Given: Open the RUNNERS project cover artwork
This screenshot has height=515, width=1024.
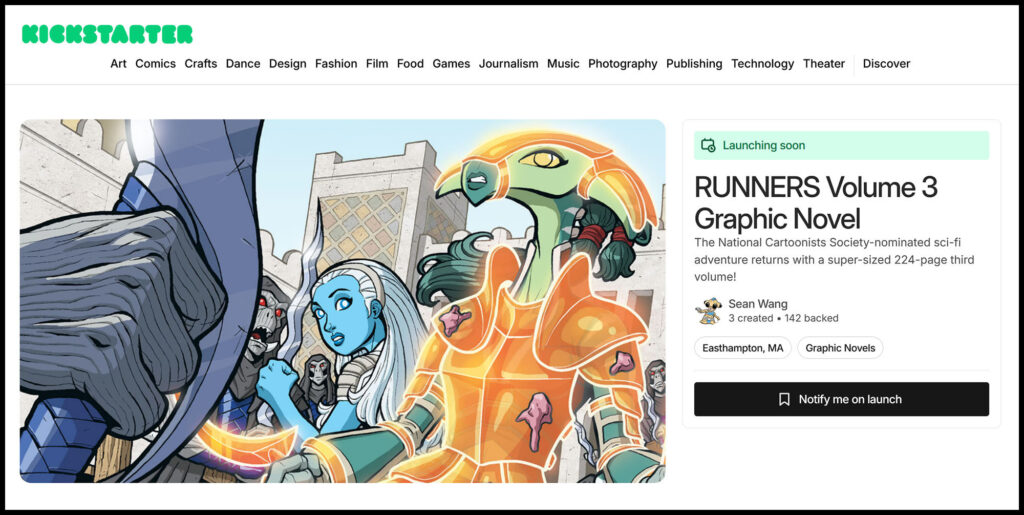Looking at the screenshot, I should pos(342,301).
